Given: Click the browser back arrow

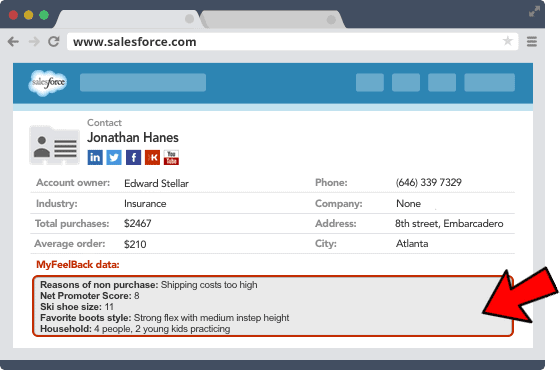Looking at the screenshot, I should (13, 42).
